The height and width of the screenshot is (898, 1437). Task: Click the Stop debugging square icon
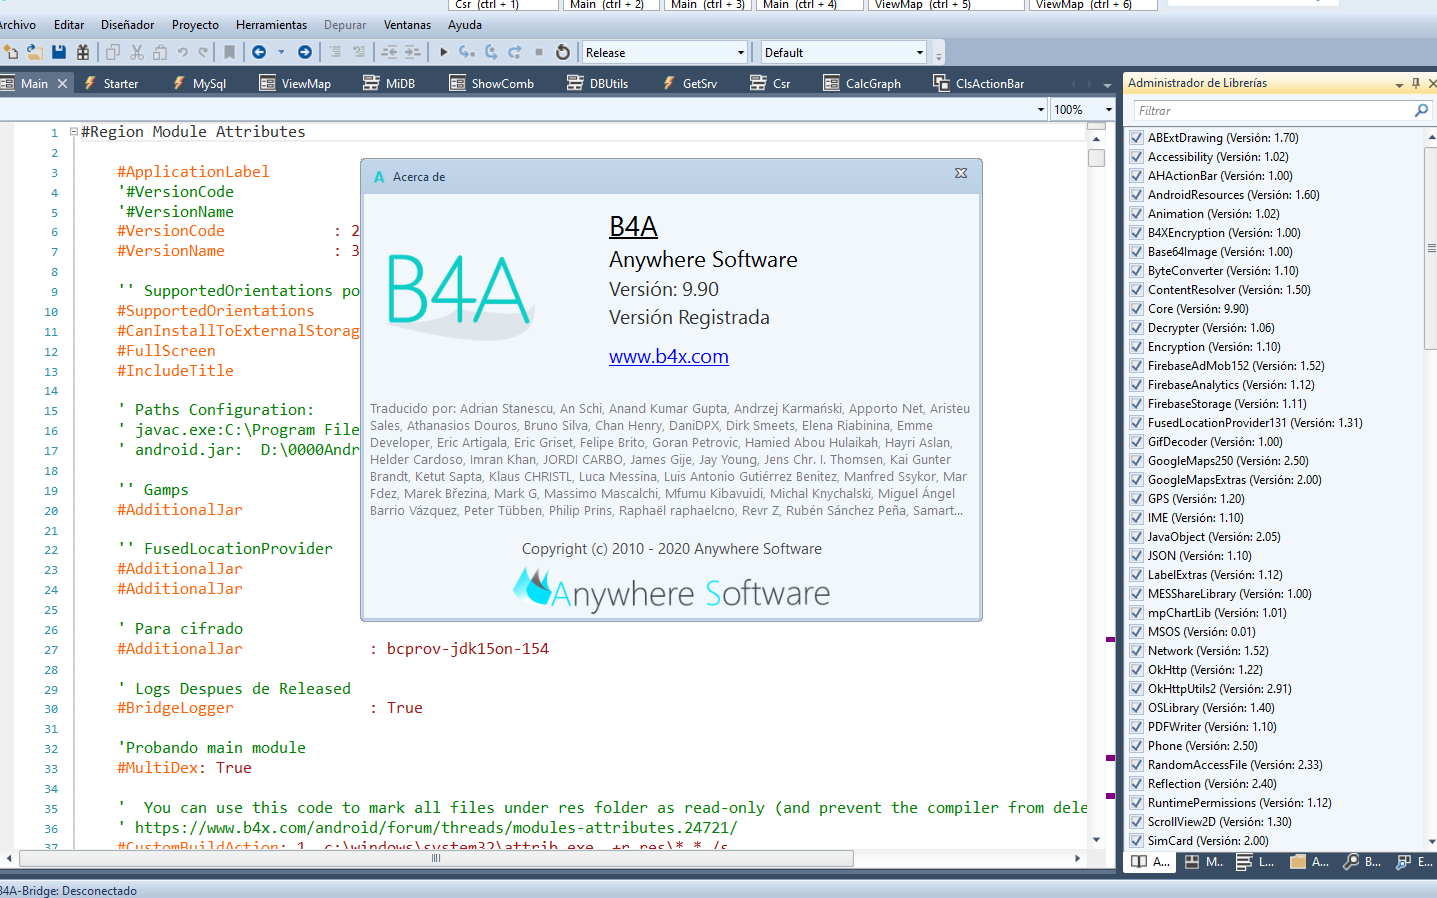539,52
